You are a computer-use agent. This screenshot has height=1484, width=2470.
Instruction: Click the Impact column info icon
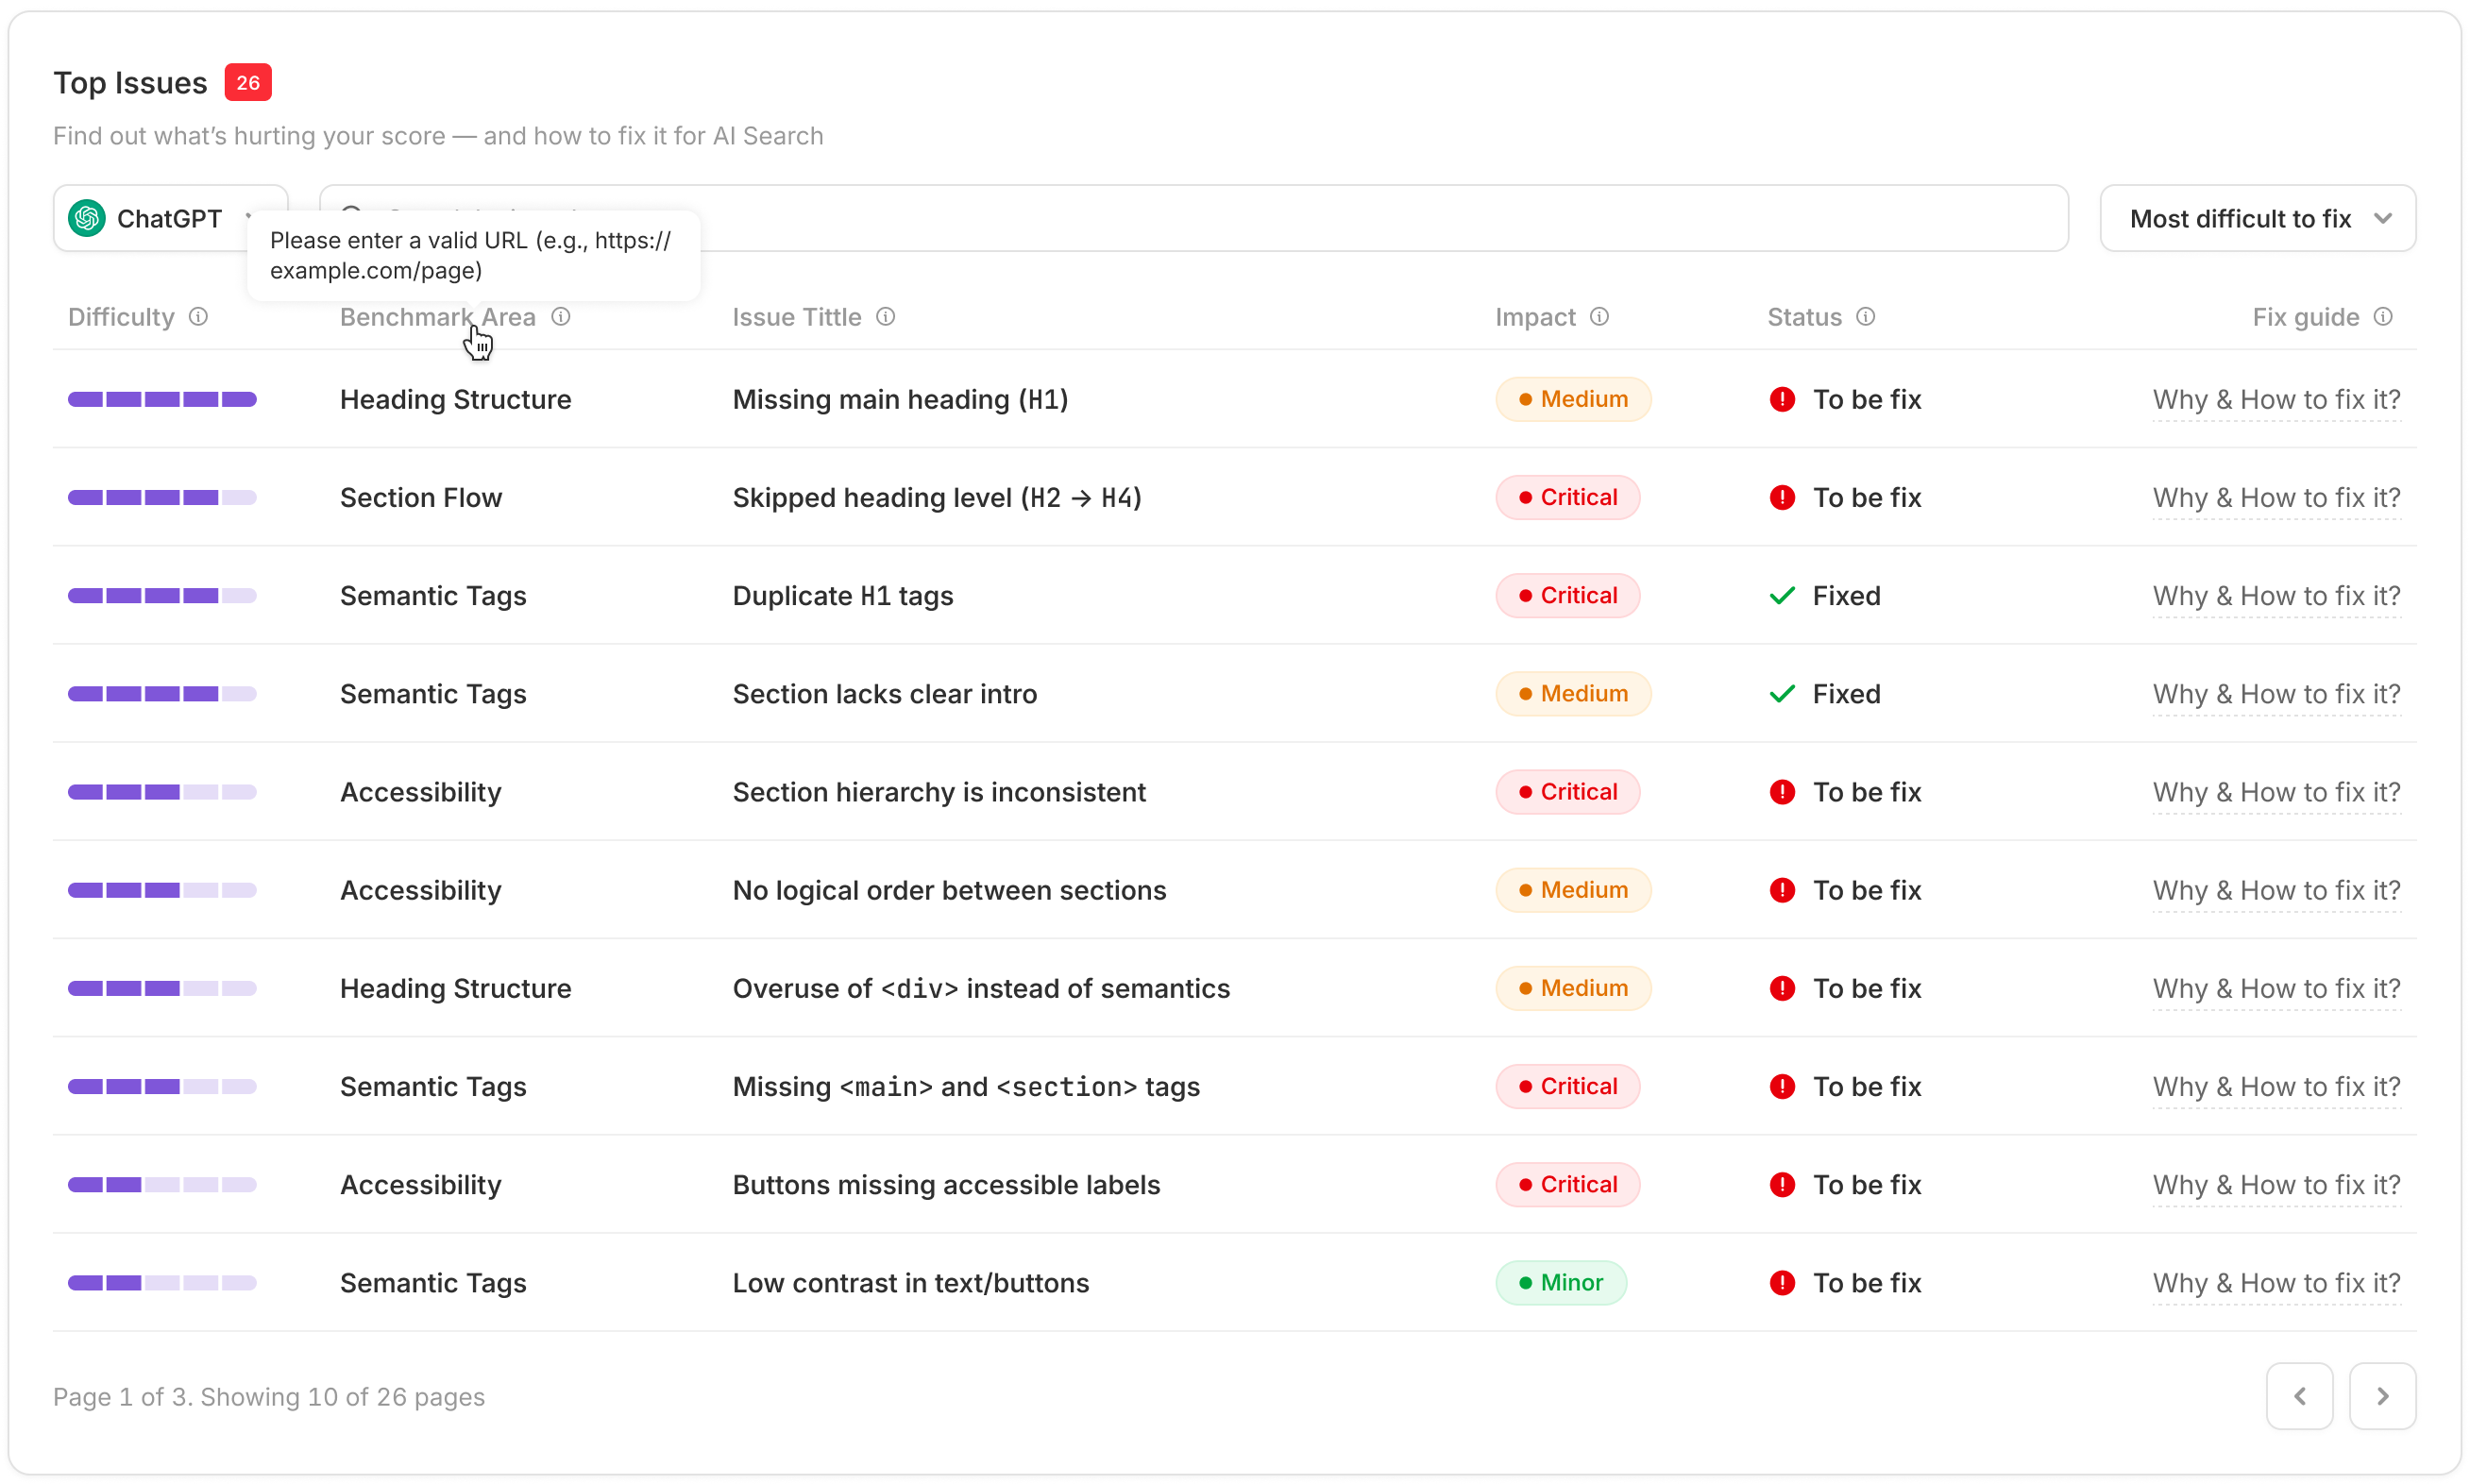[1599, 317]
